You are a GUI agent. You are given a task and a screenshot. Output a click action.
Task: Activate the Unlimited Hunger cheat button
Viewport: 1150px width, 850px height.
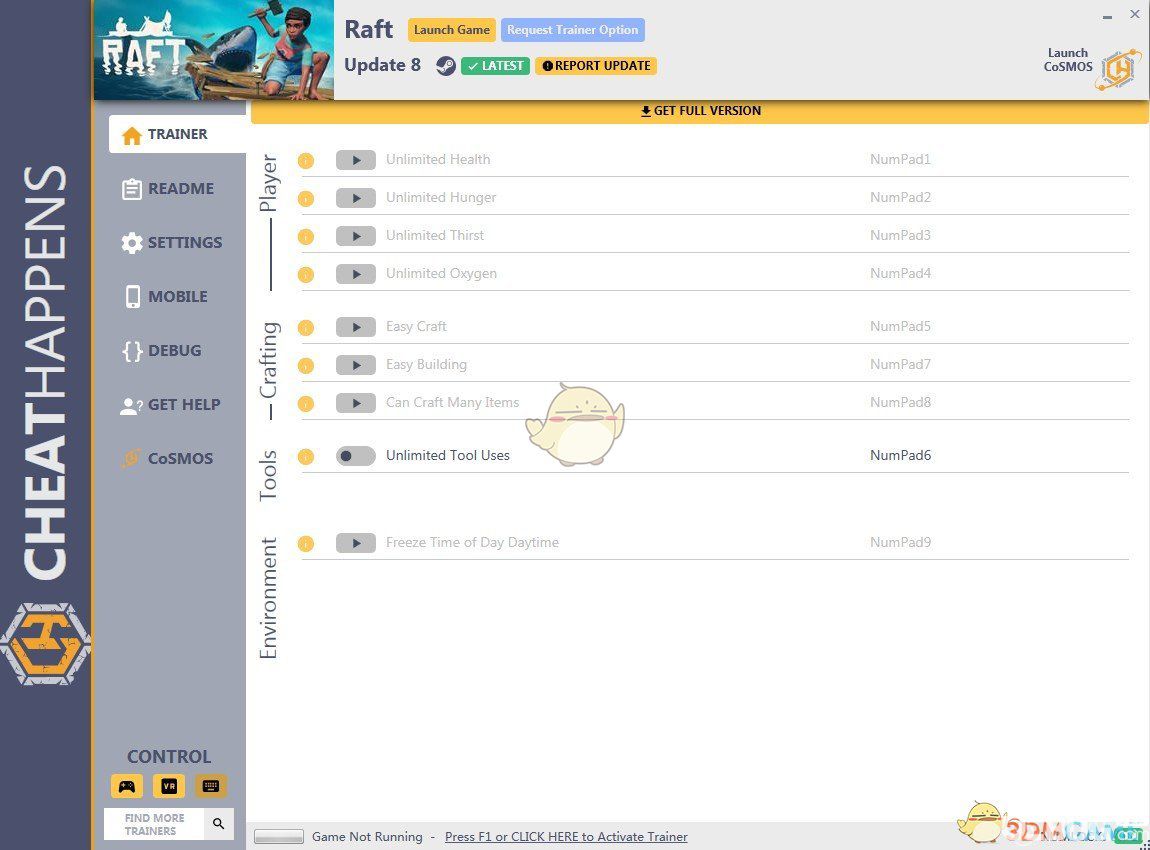click(356, 198)
